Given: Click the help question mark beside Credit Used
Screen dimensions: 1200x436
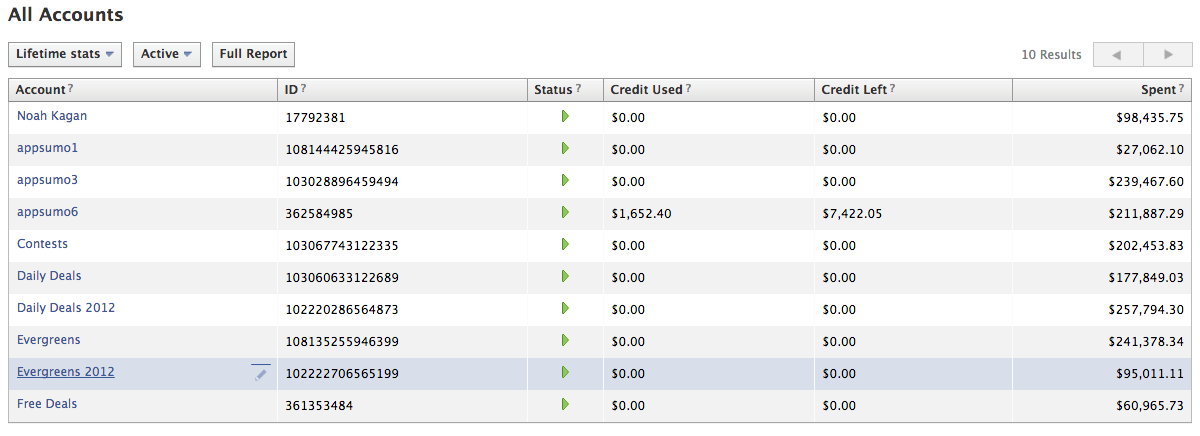Looking at the screenshot, I should tap(688, 89).
